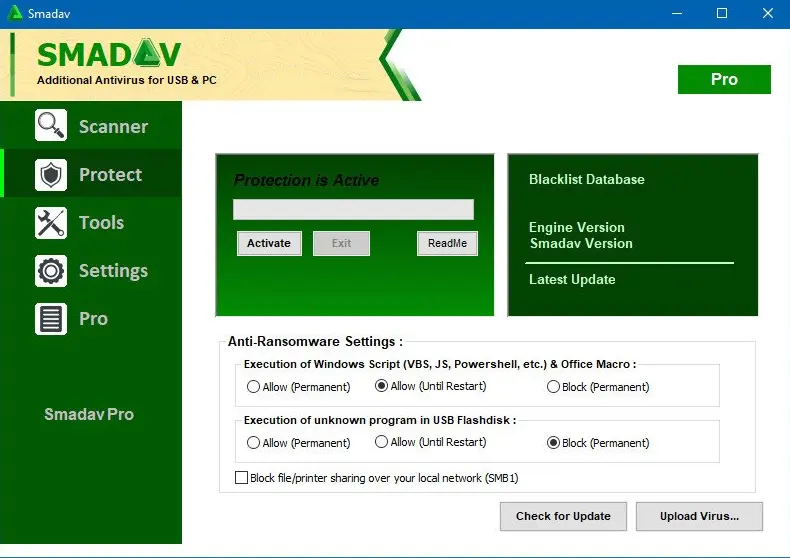The height and width of the screenshot is (558, 790).
Task: Click the protection status input bar
Action: pyautogui.click(x=353, y=210)
